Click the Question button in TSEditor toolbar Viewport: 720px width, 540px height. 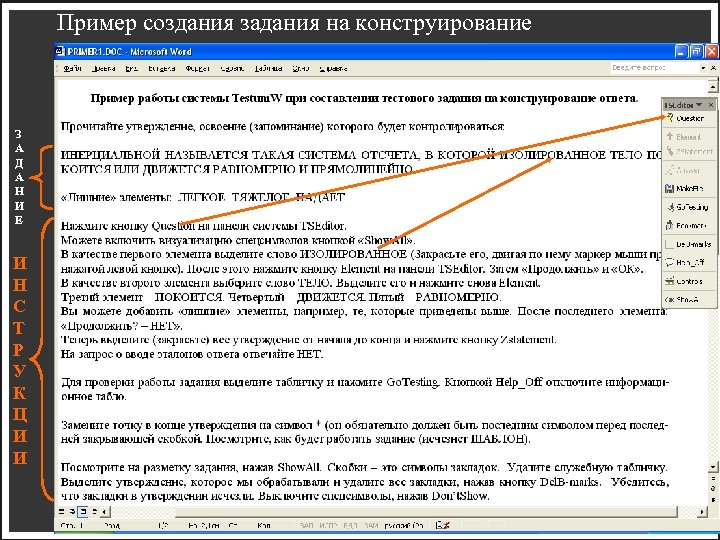[686, 118]
